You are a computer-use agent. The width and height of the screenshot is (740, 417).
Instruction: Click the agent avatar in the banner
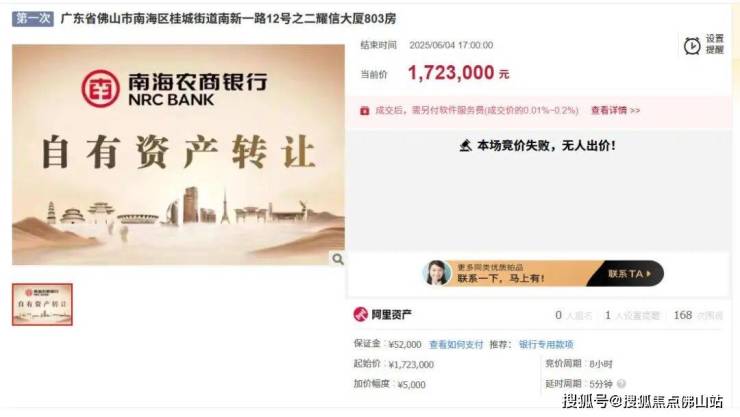point(437,273)
